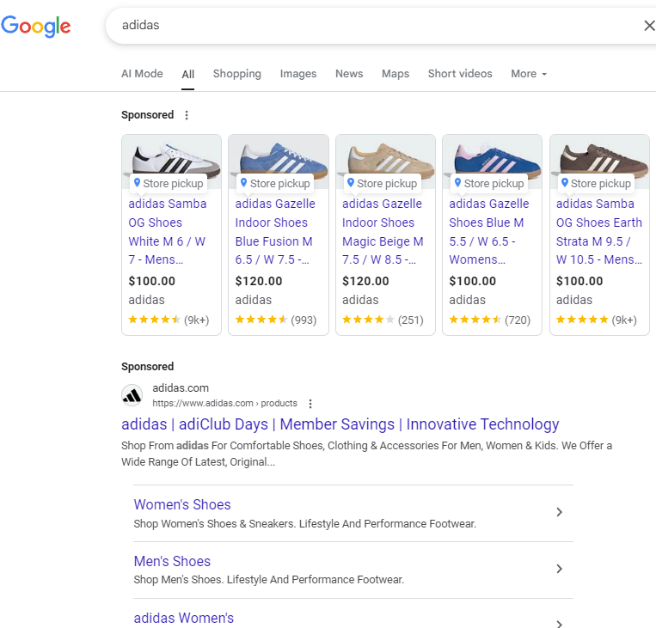Click the adidas logo favicon of the sponsored result
656x628 pixels.
(x=132, y=395)
